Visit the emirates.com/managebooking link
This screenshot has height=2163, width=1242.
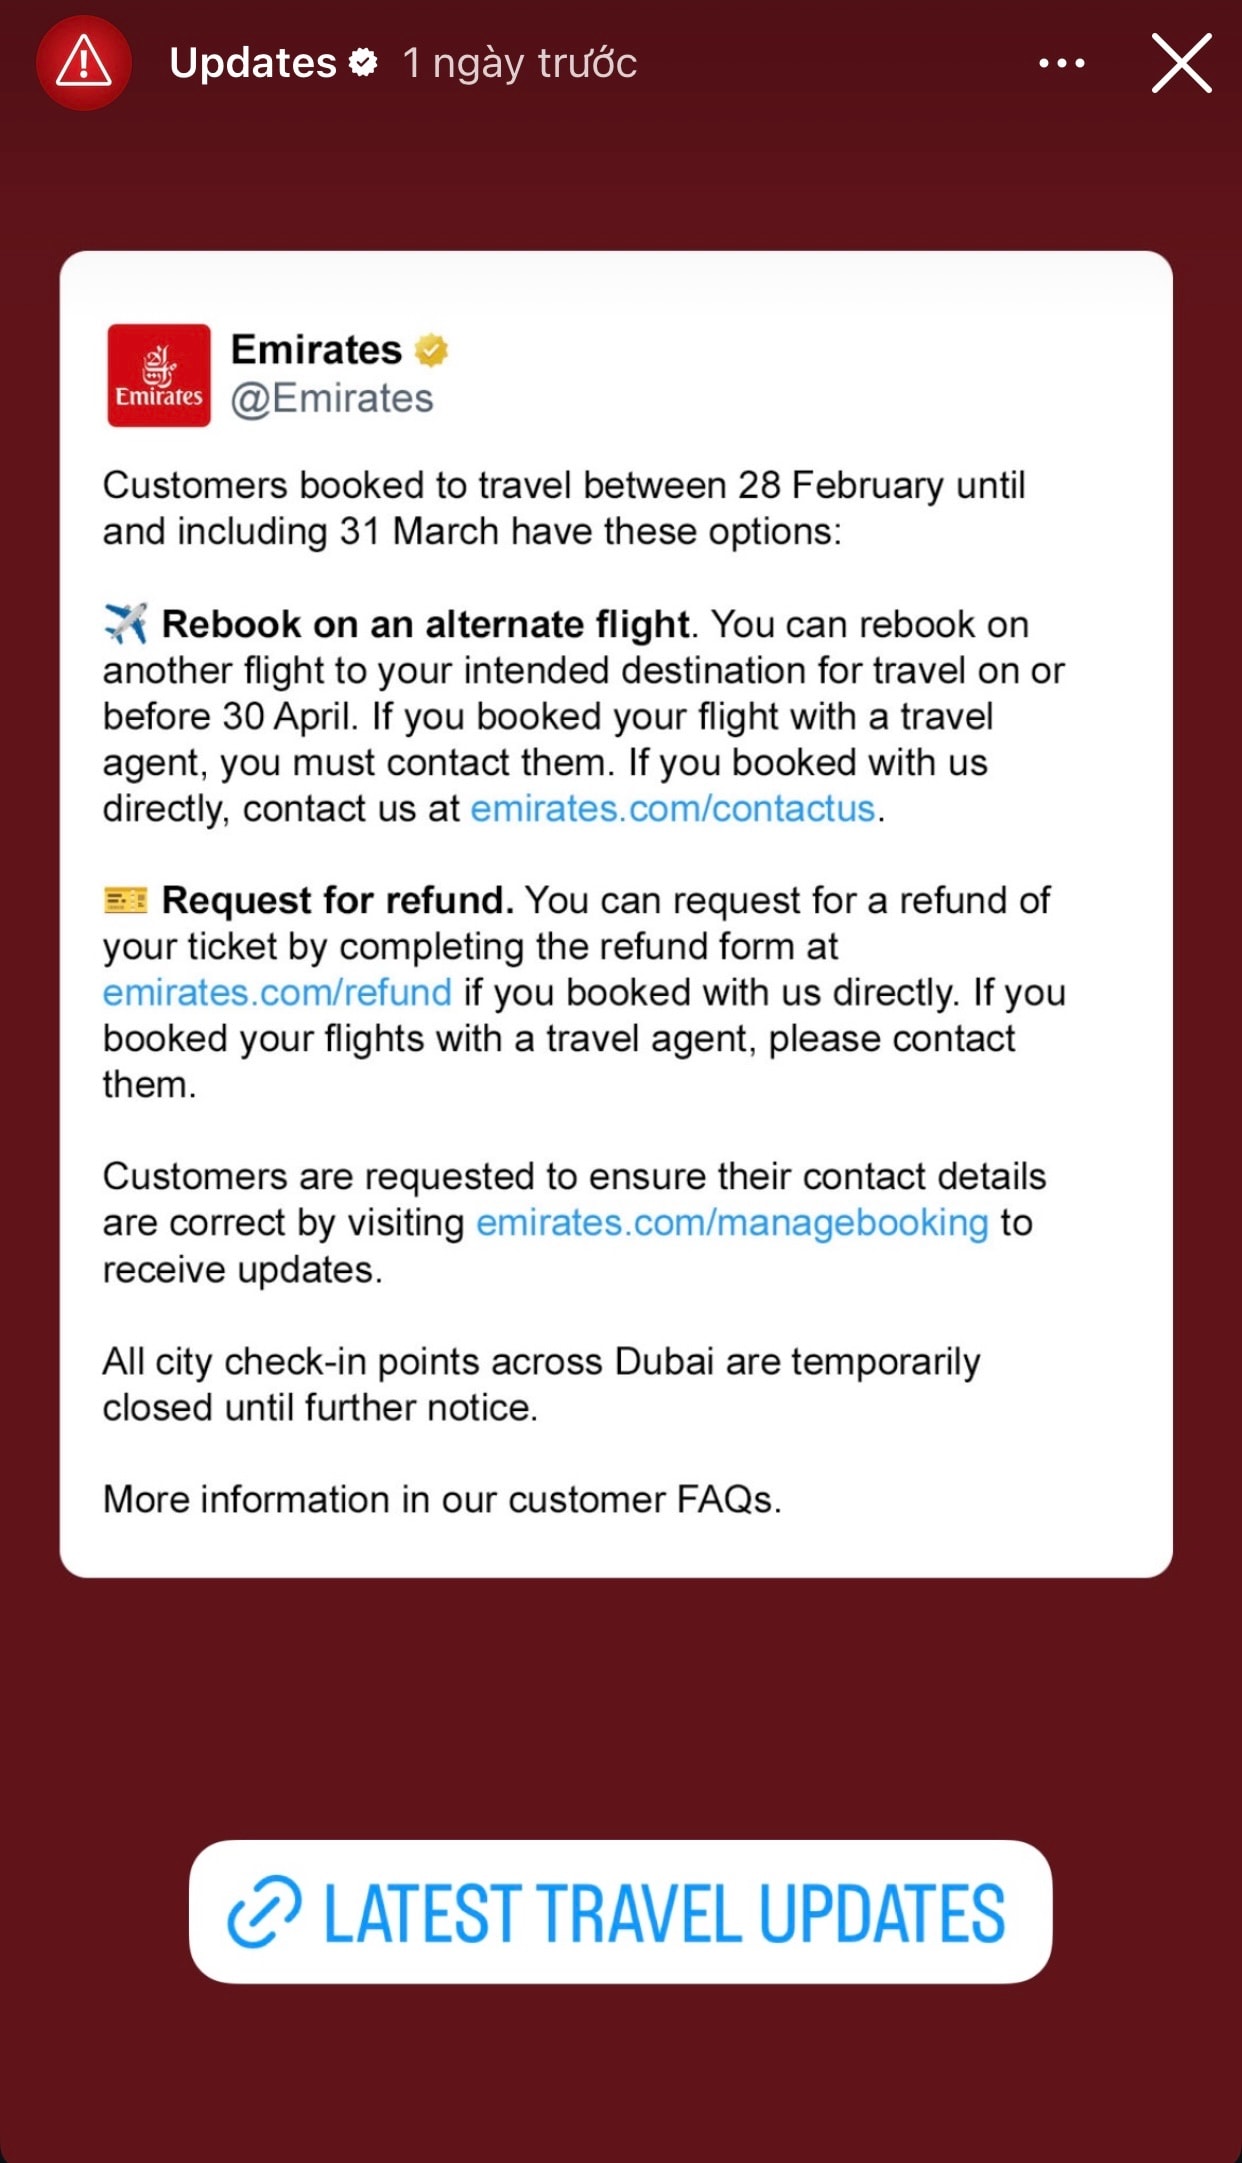point(732,1222)
